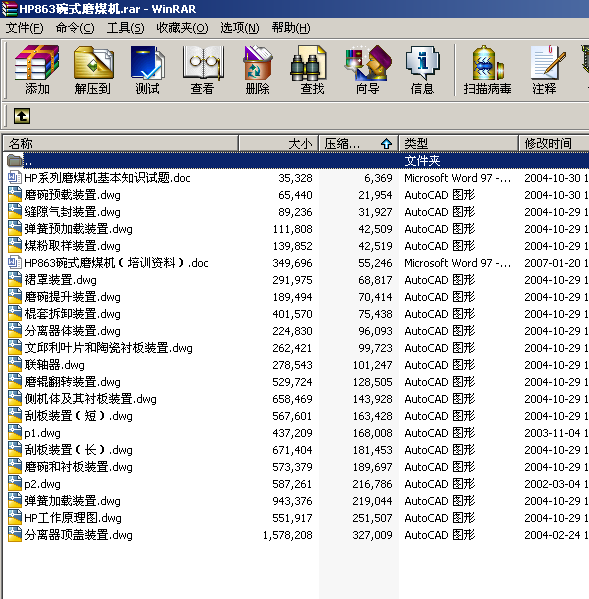The width and height of the screenshot is (589, 599).
Task: Select file 磨碗提升装置.dwg
Action: point(72,297)
